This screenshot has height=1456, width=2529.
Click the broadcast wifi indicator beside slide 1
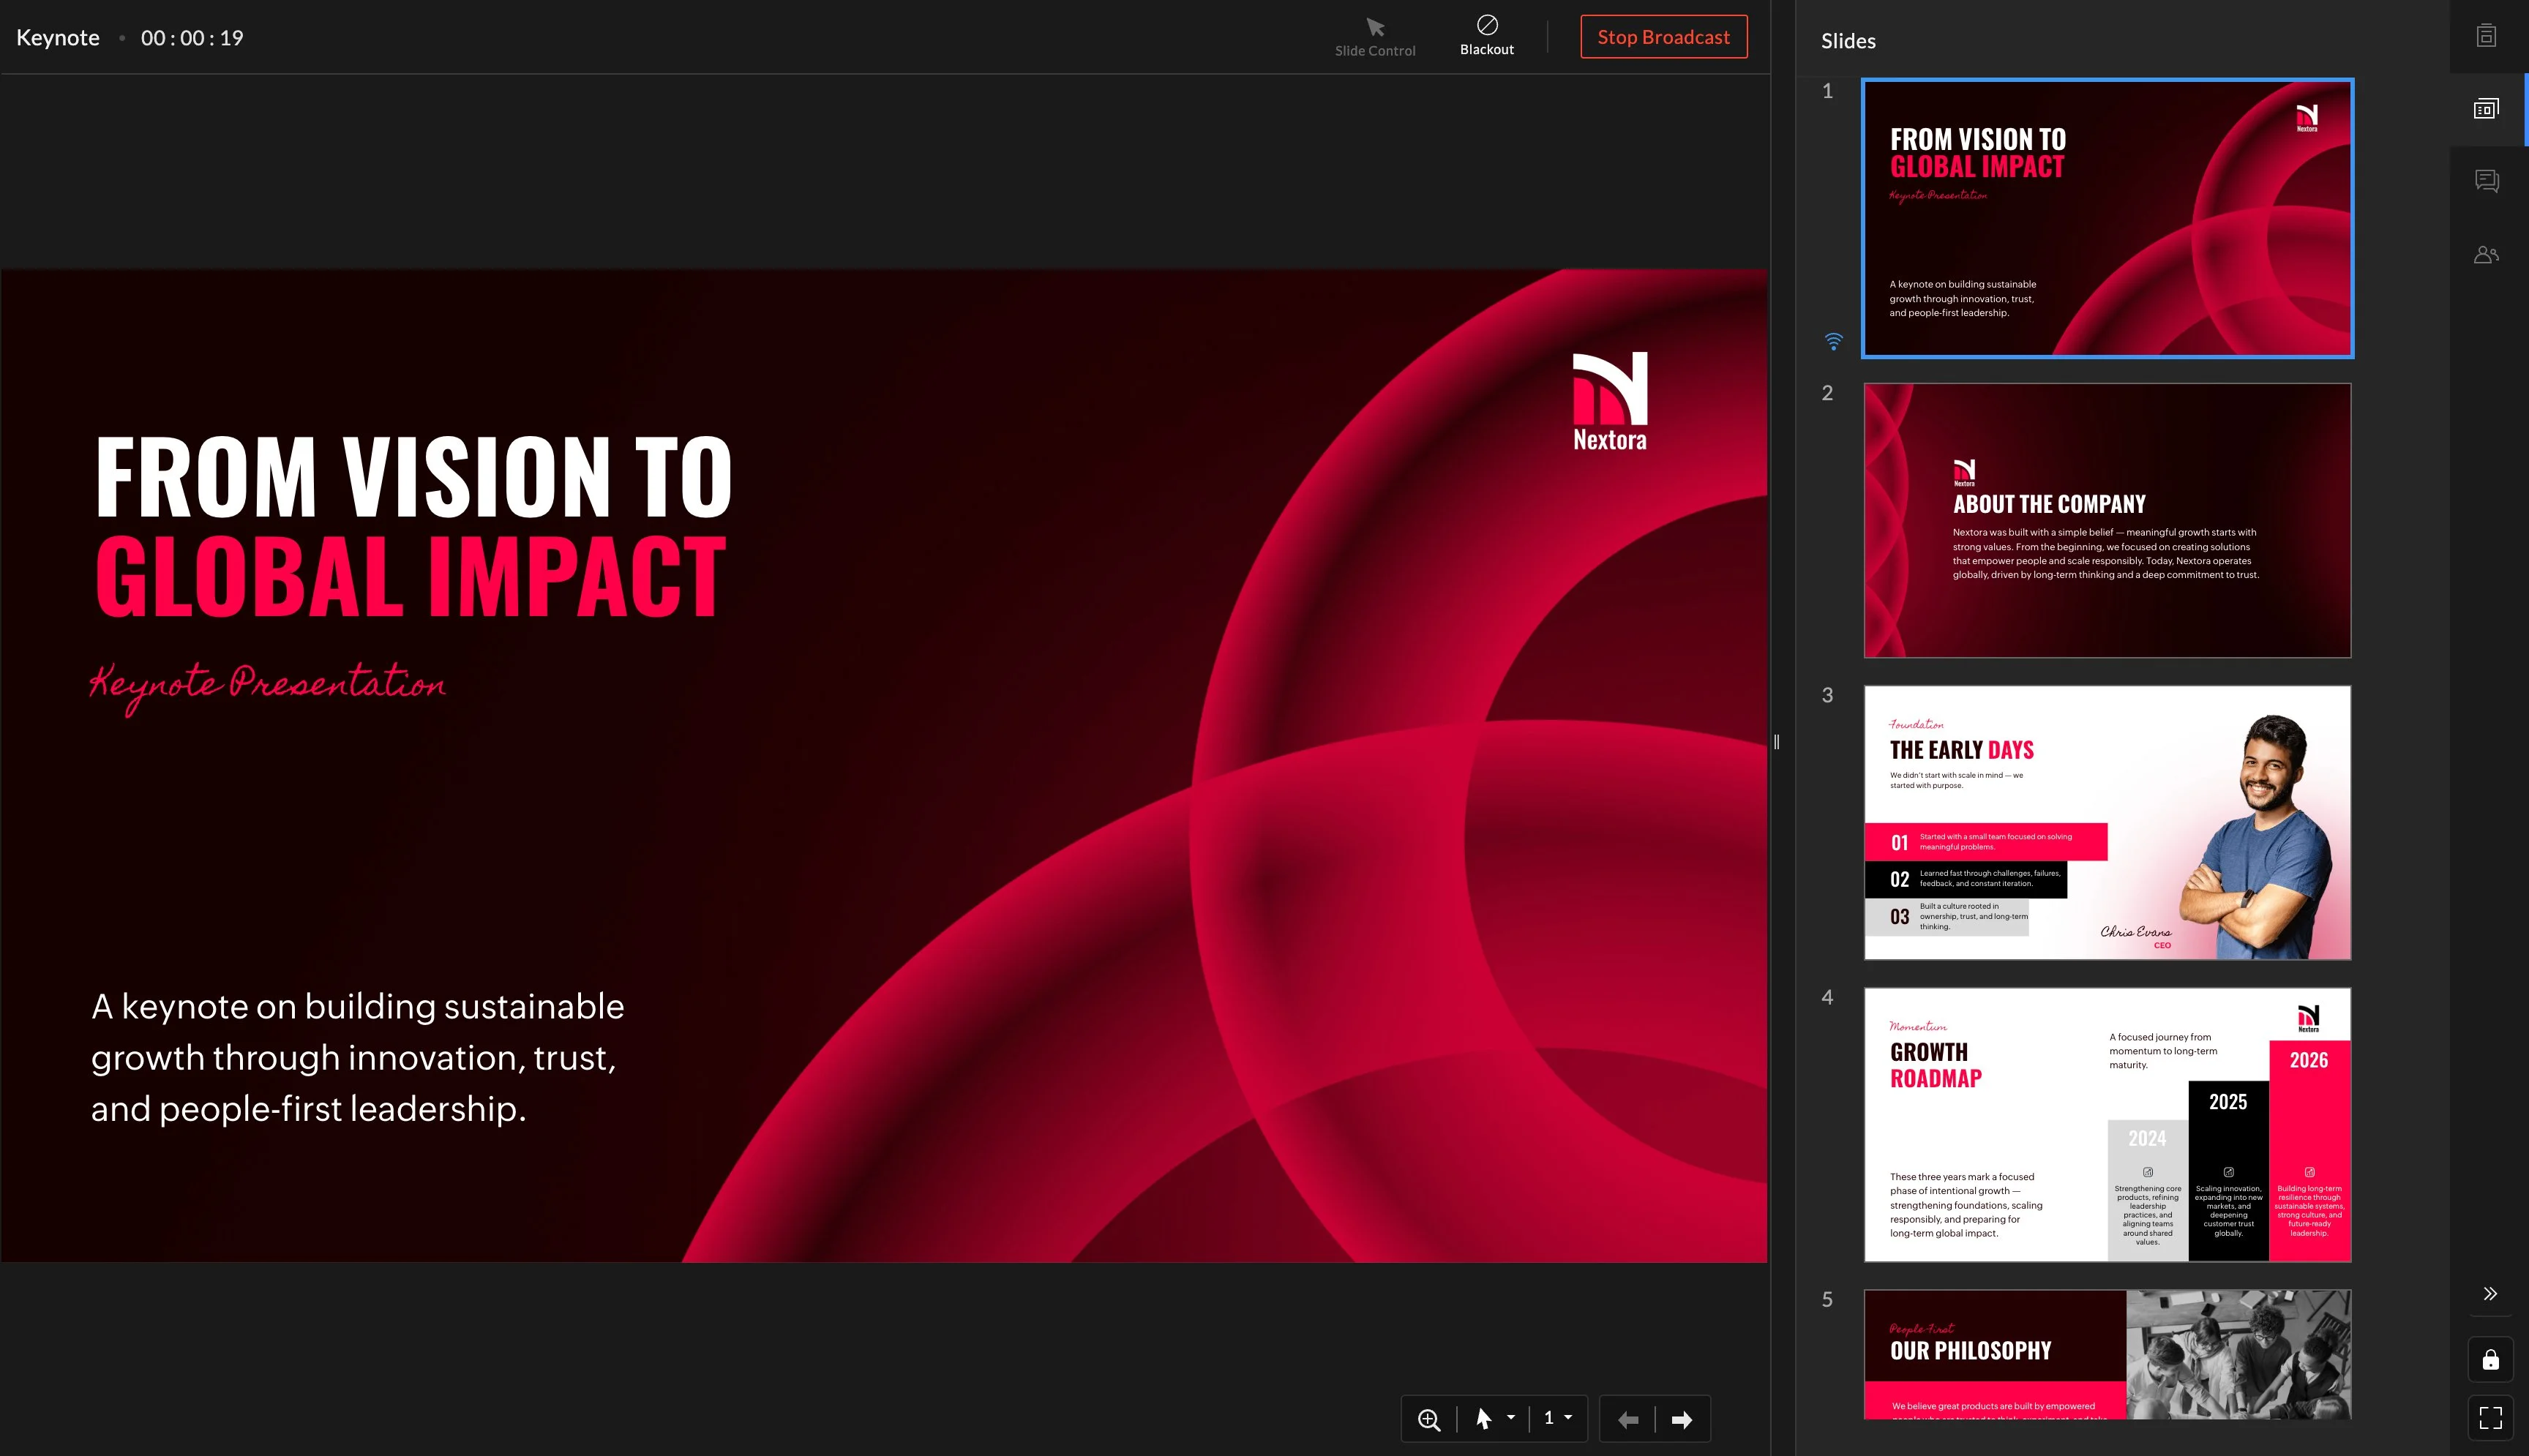pyautogui.click(x=1833, y=342)
